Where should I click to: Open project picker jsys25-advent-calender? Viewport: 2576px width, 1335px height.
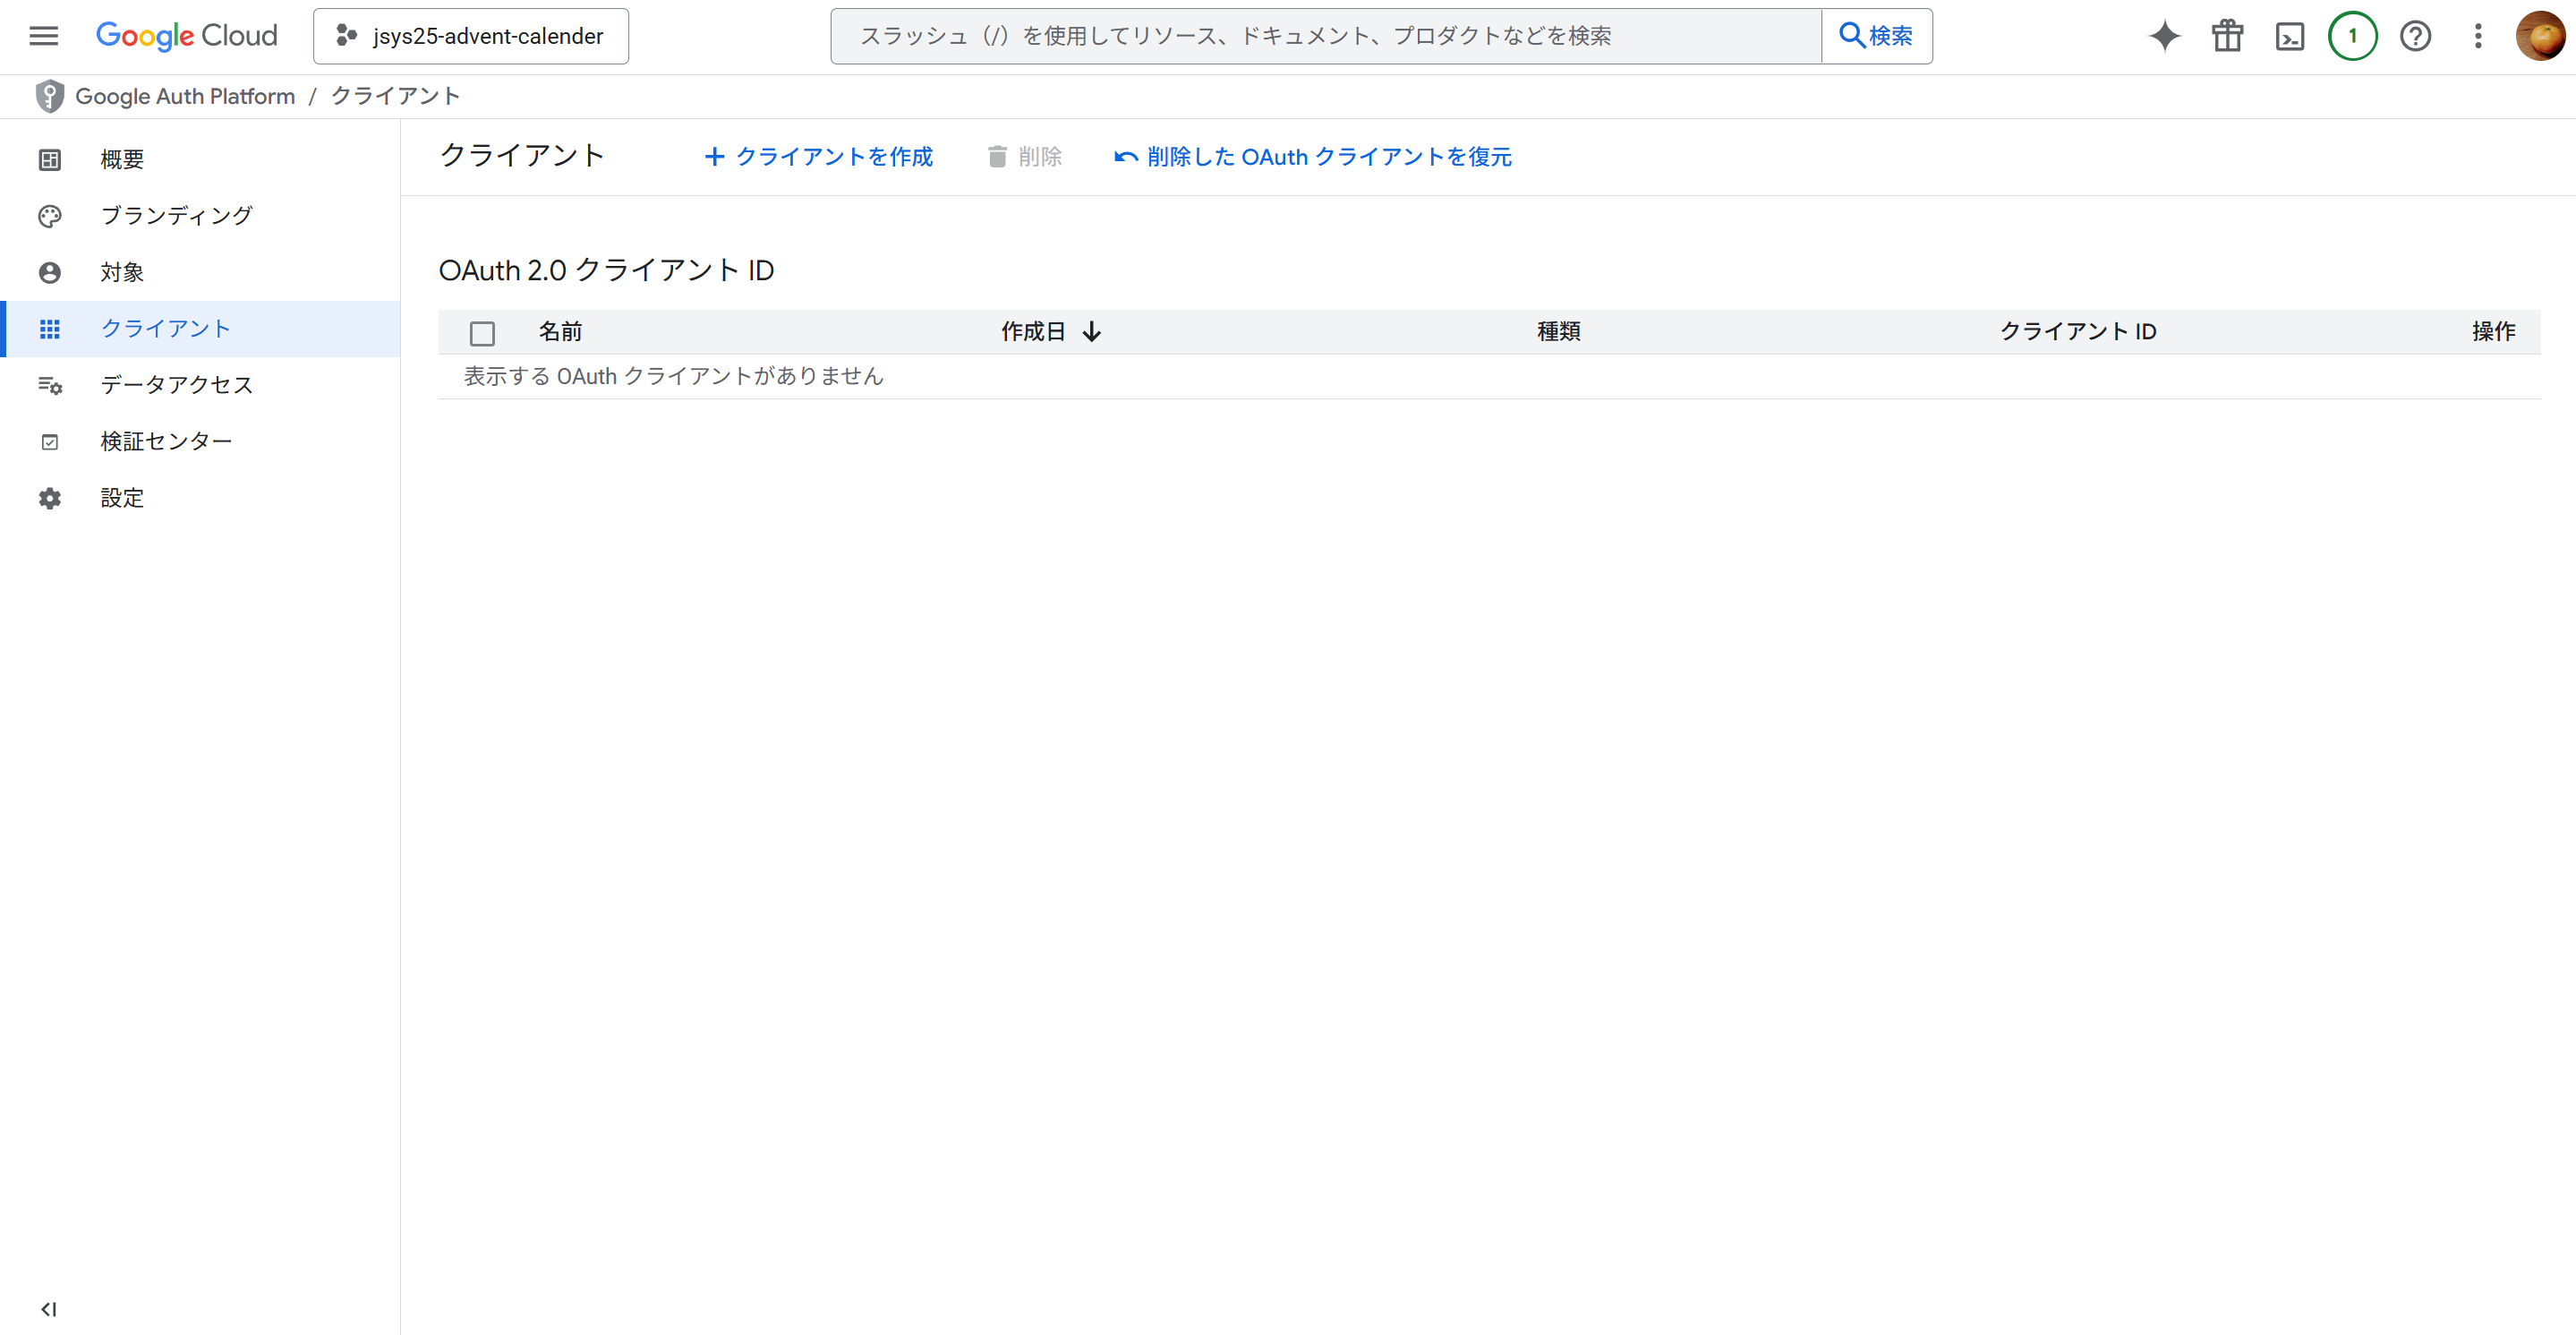[x=470, y=36]
